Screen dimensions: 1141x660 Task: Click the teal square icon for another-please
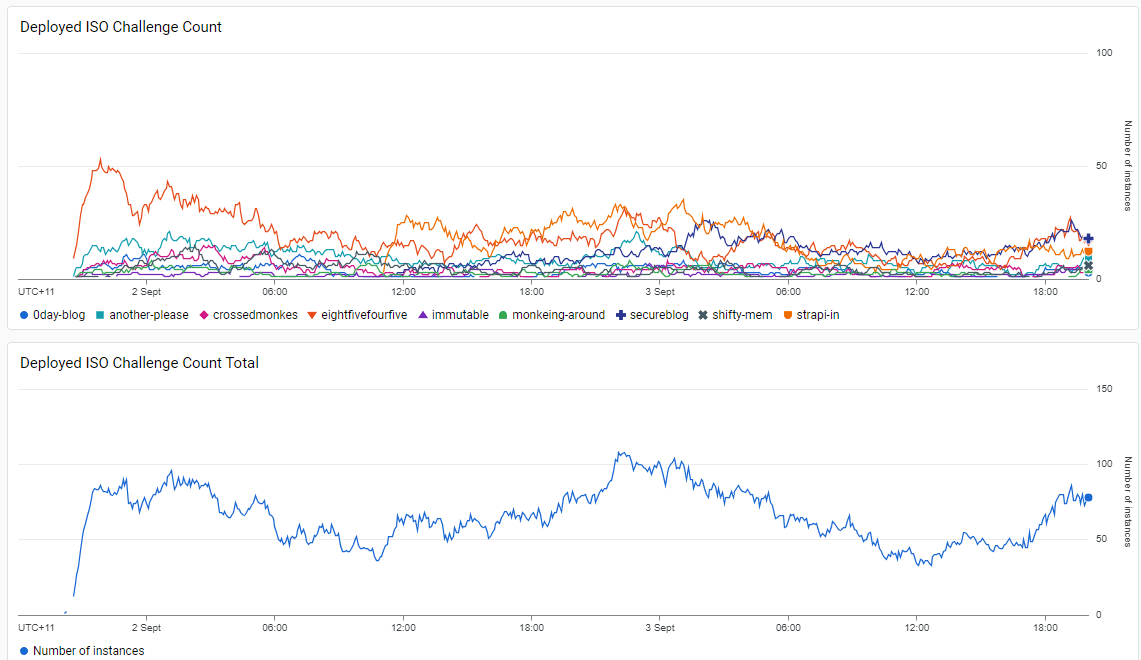[x=100, y=315]
